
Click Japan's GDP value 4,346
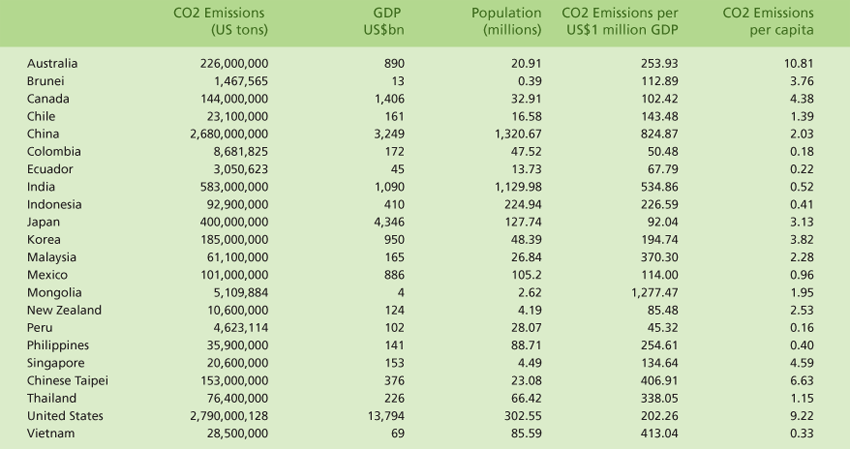(x=389, y=222)
